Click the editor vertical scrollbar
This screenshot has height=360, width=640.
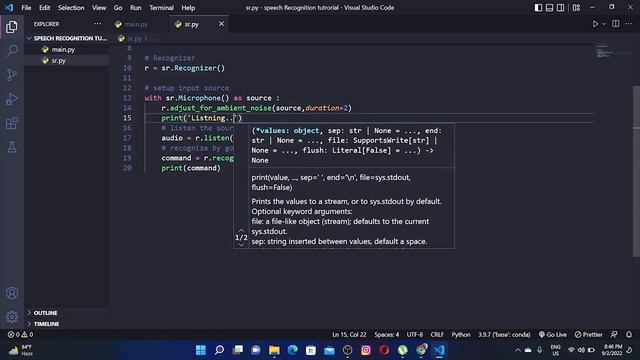(x=636, y=171)
